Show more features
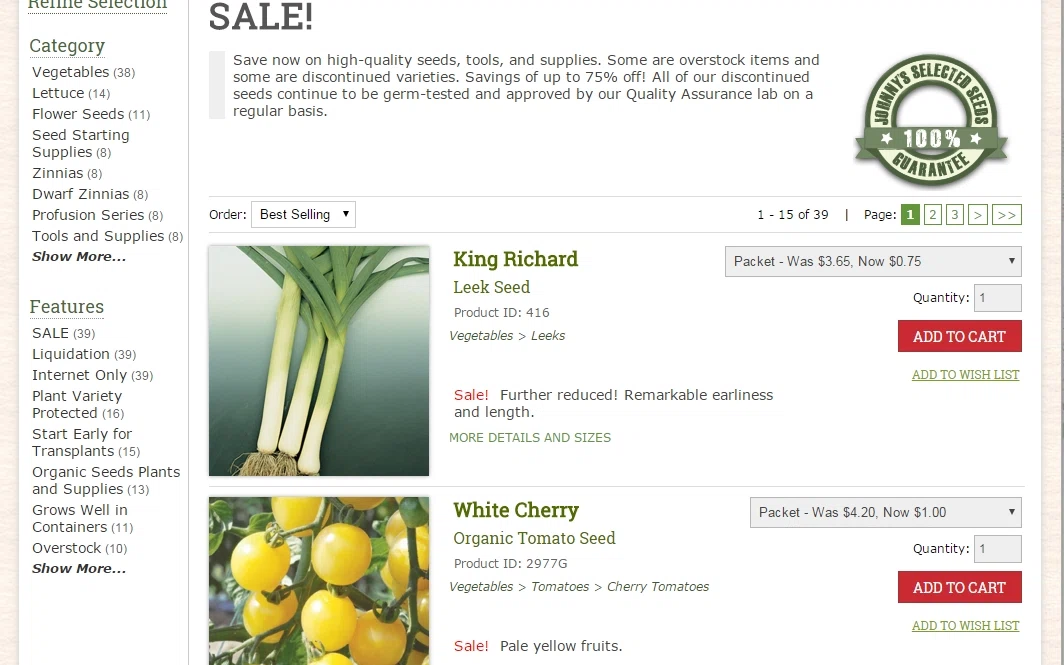Image resolution: width=1064 pixels, height=665 pixels. point(79,569)
